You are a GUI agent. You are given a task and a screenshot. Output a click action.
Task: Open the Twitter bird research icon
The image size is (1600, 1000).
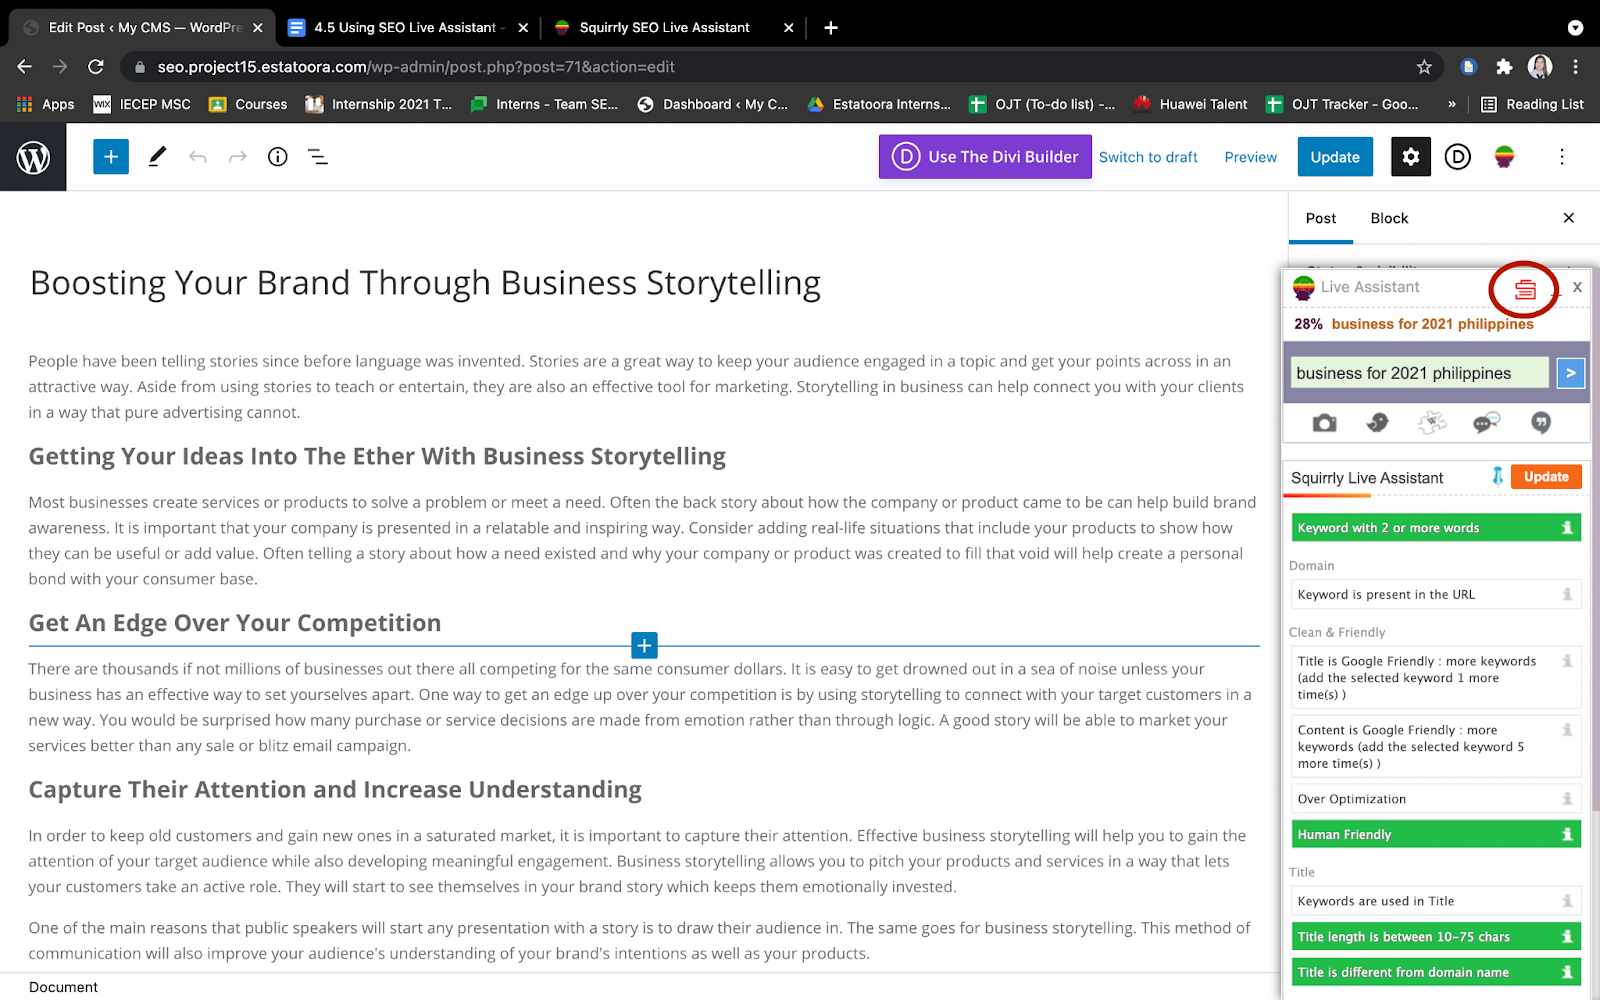(x=1378, y=423)
